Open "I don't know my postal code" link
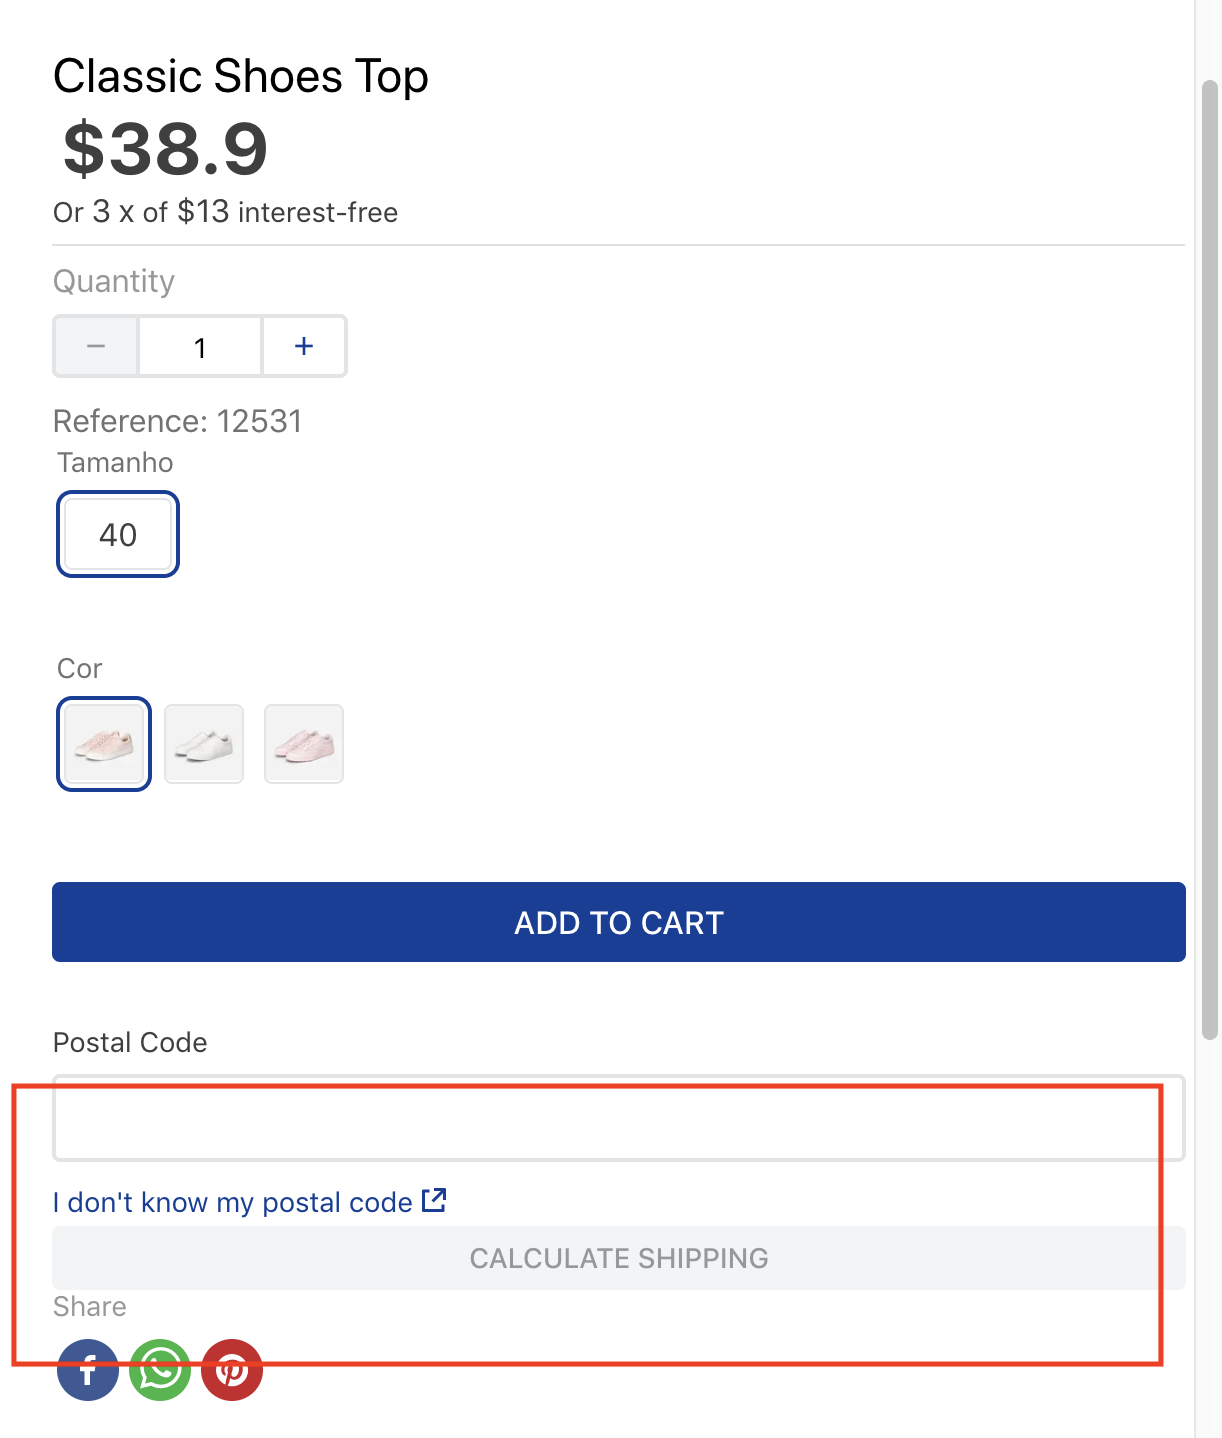 pos(233,1202)
